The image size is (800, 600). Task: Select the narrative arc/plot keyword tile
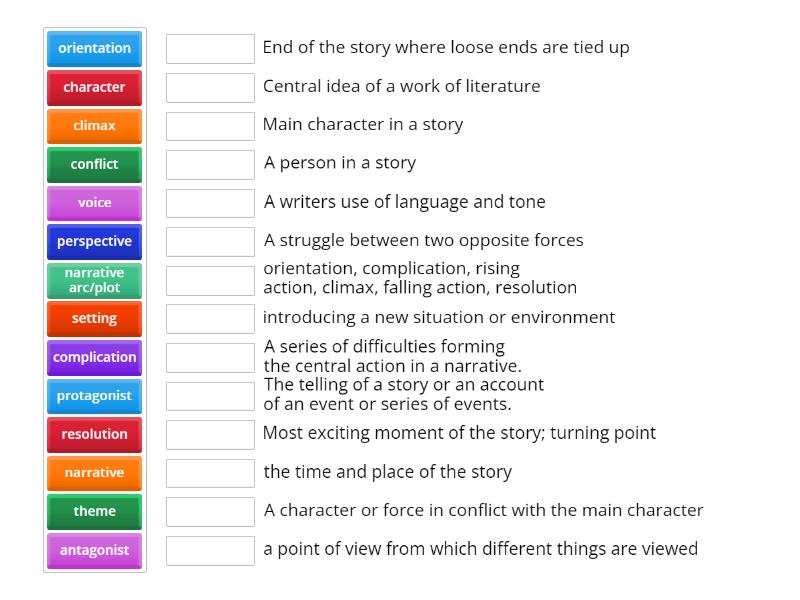[x=94, y=280]
